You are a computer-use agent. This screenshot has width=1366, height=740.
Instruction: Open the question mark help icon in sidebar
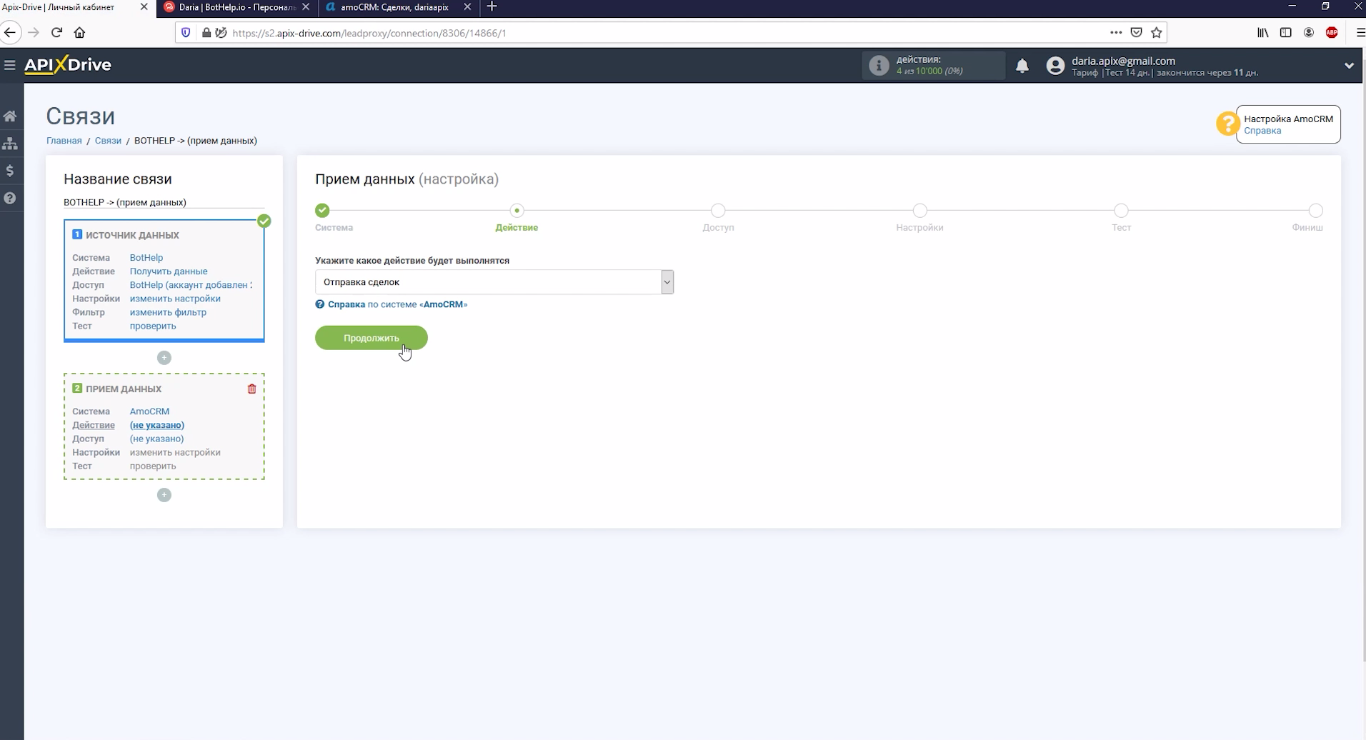(x=10, y=198)
